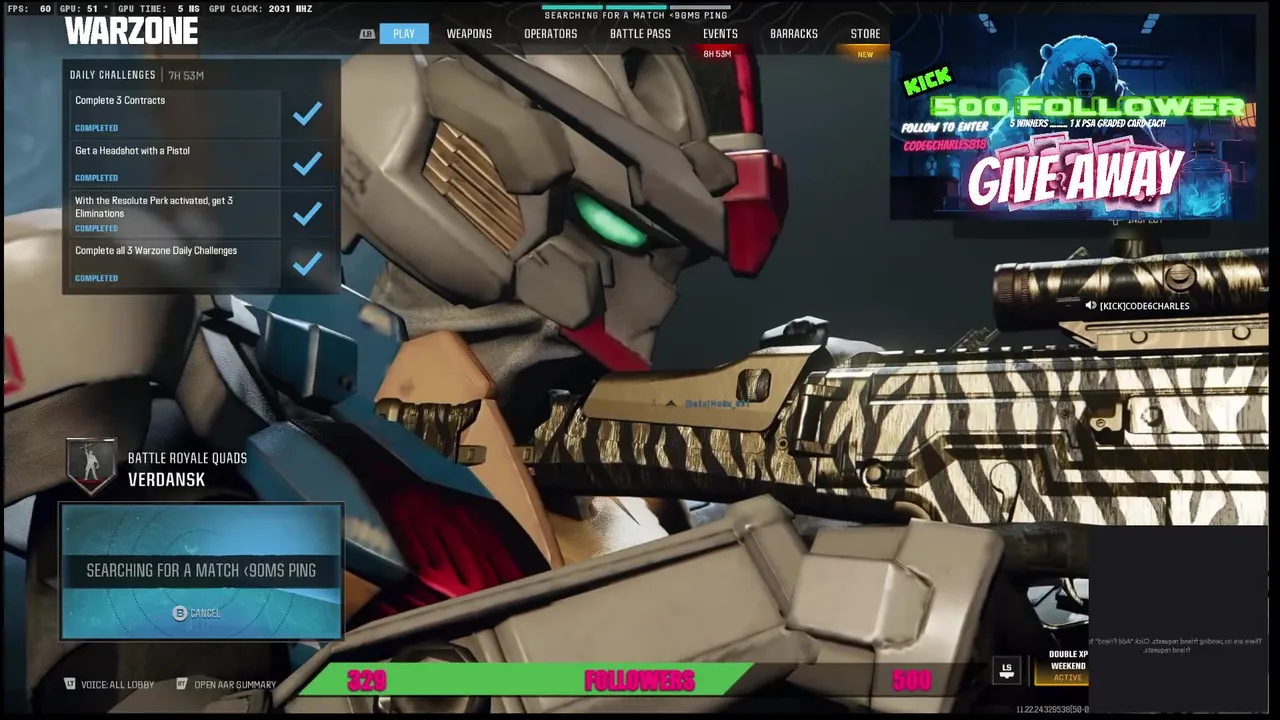Click the Warzone logo
The height and width of the screenshot is (720, 1280).
[131, 32]
